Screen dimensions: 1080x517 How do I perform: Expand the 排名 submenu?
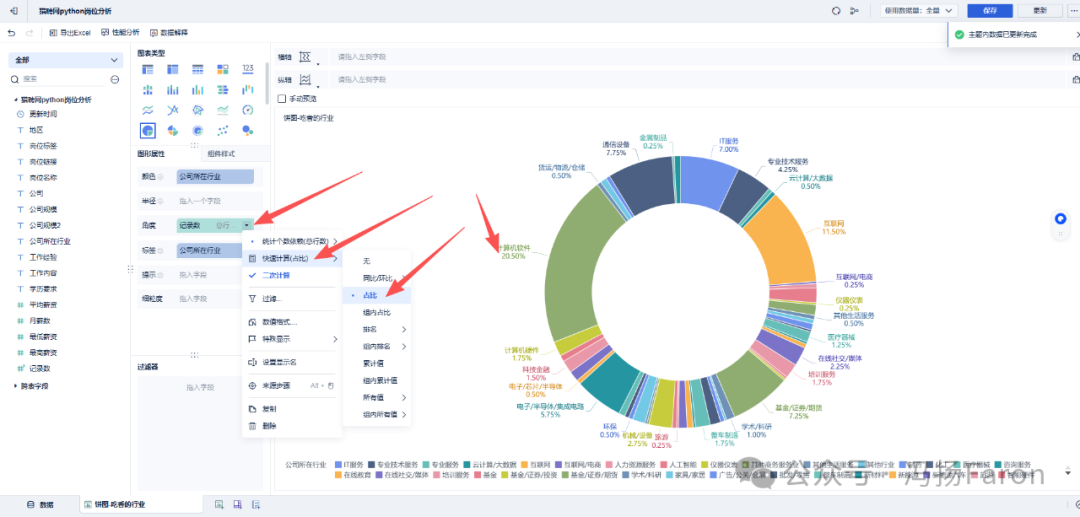coord(377,329)
